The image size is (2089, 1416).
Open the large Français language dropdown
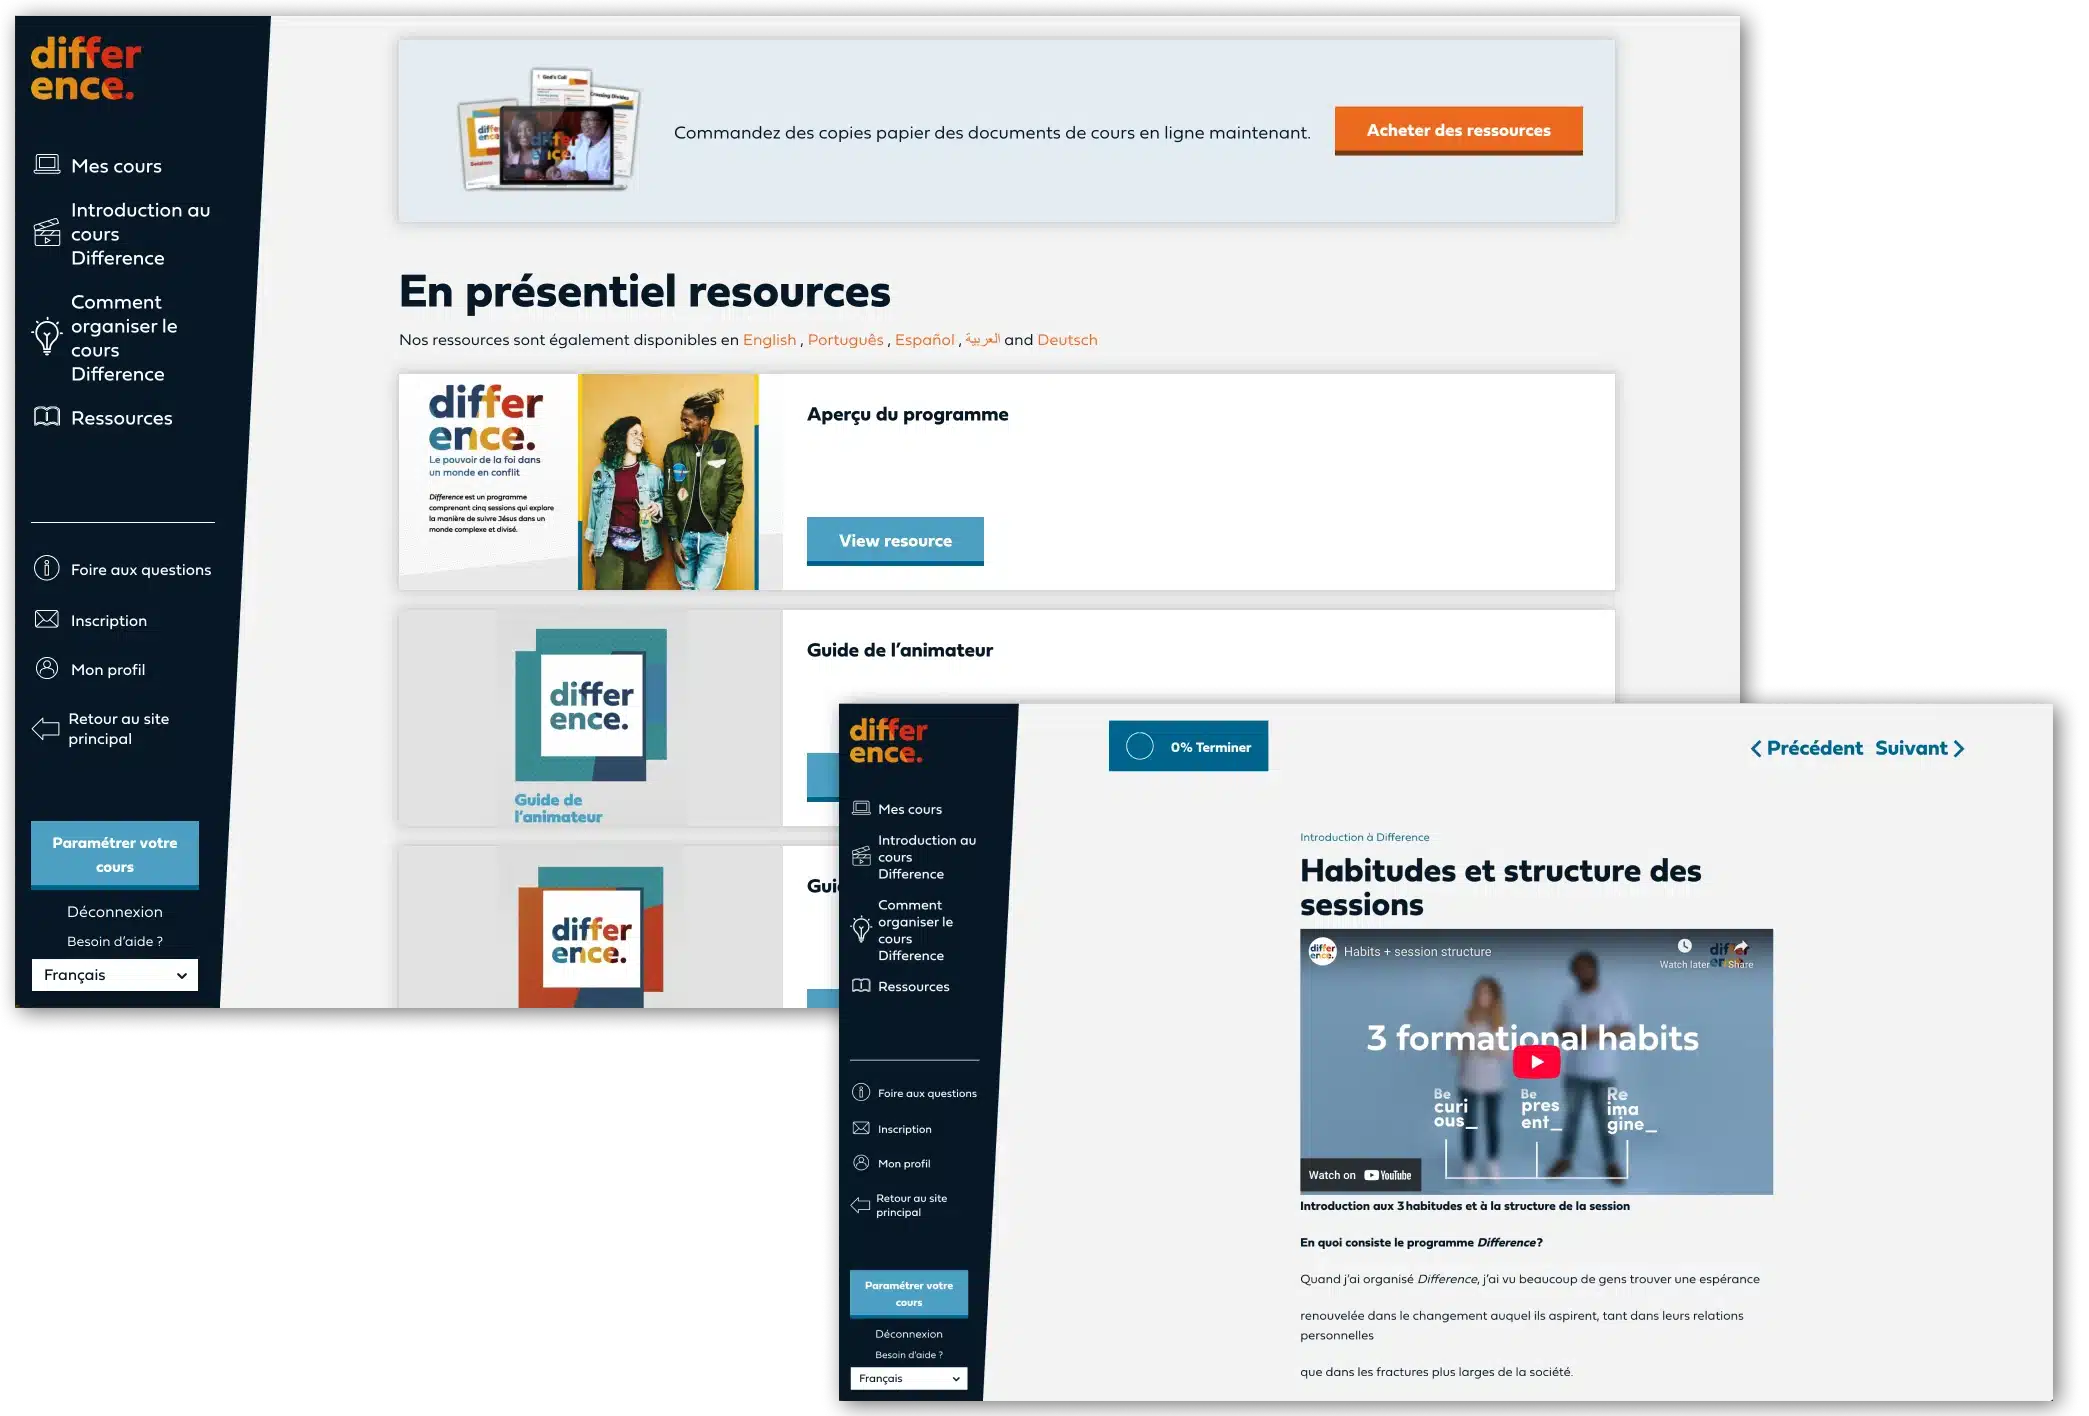115,975
